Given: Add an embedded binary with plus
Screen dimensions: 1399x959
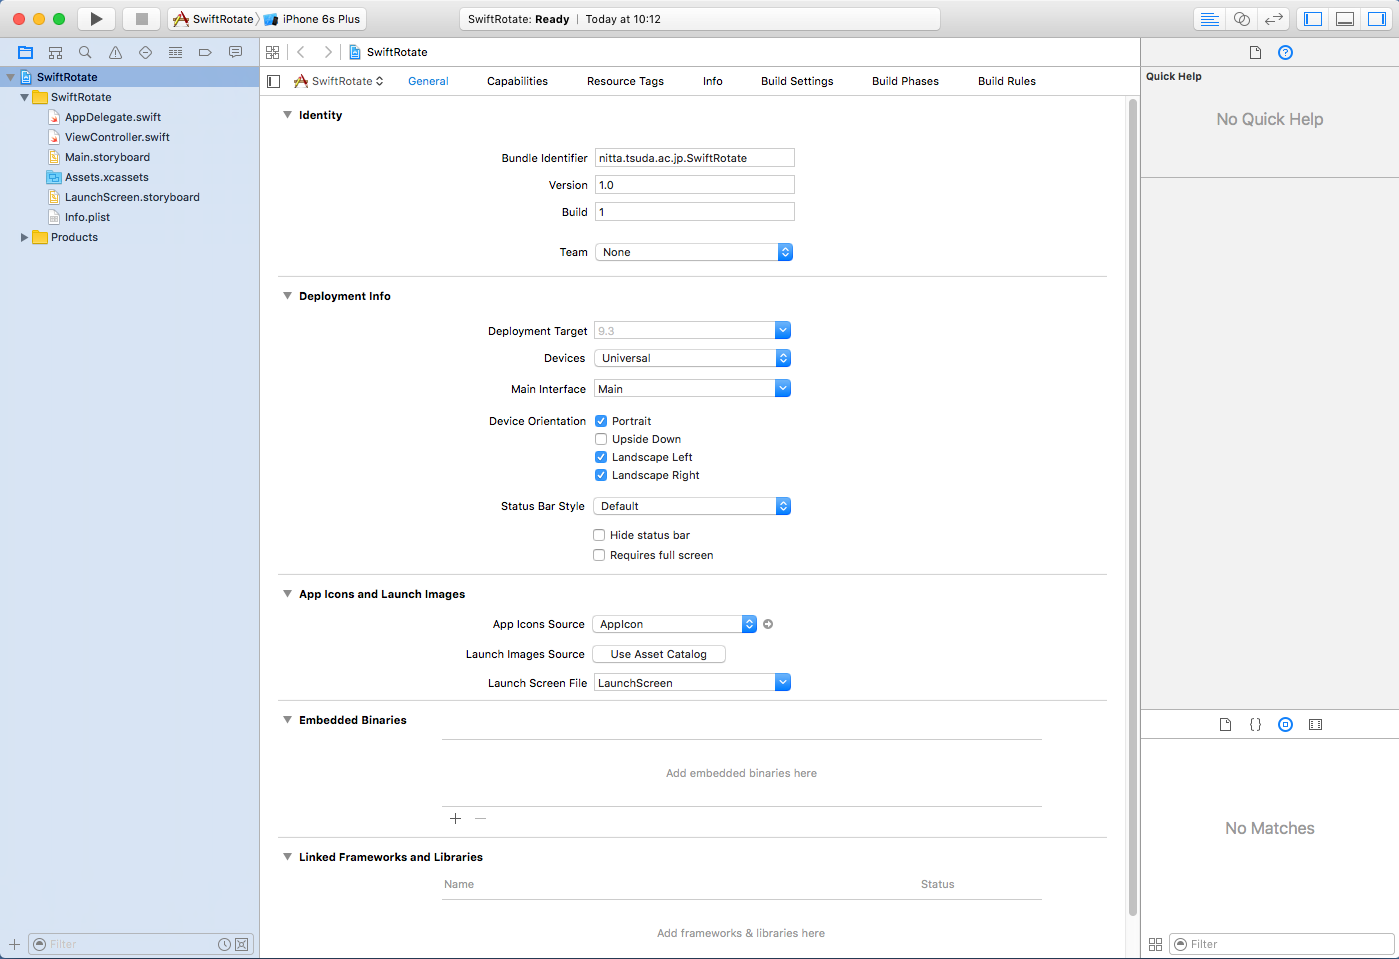Looking at the screenshot, I should [455, 818].
